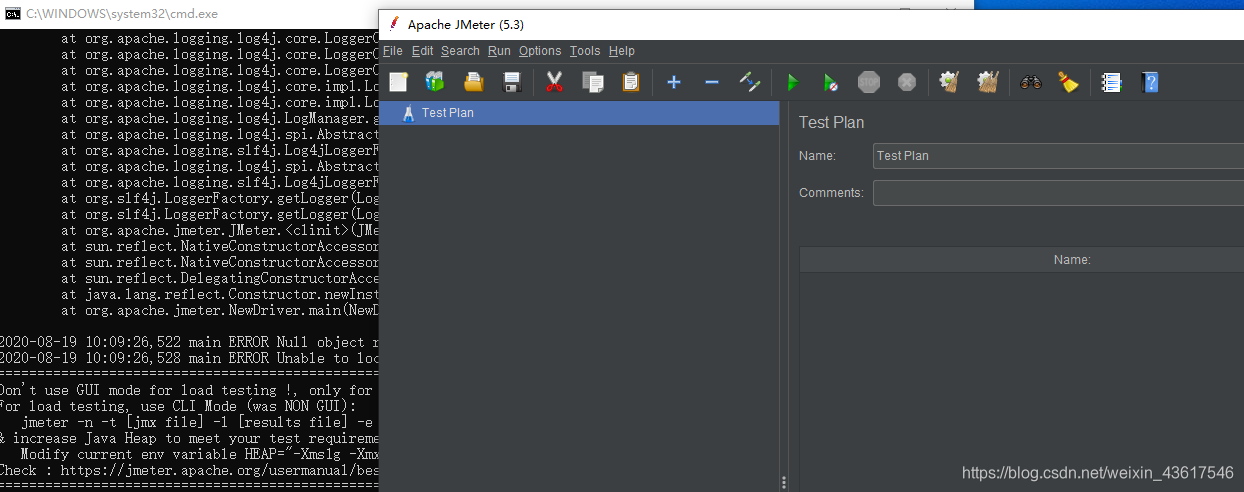Image resolution: width=1244 pixels, height=492 pixels.
Task: Open the Templates icon in JMeter toolbar
Action: 435,82
